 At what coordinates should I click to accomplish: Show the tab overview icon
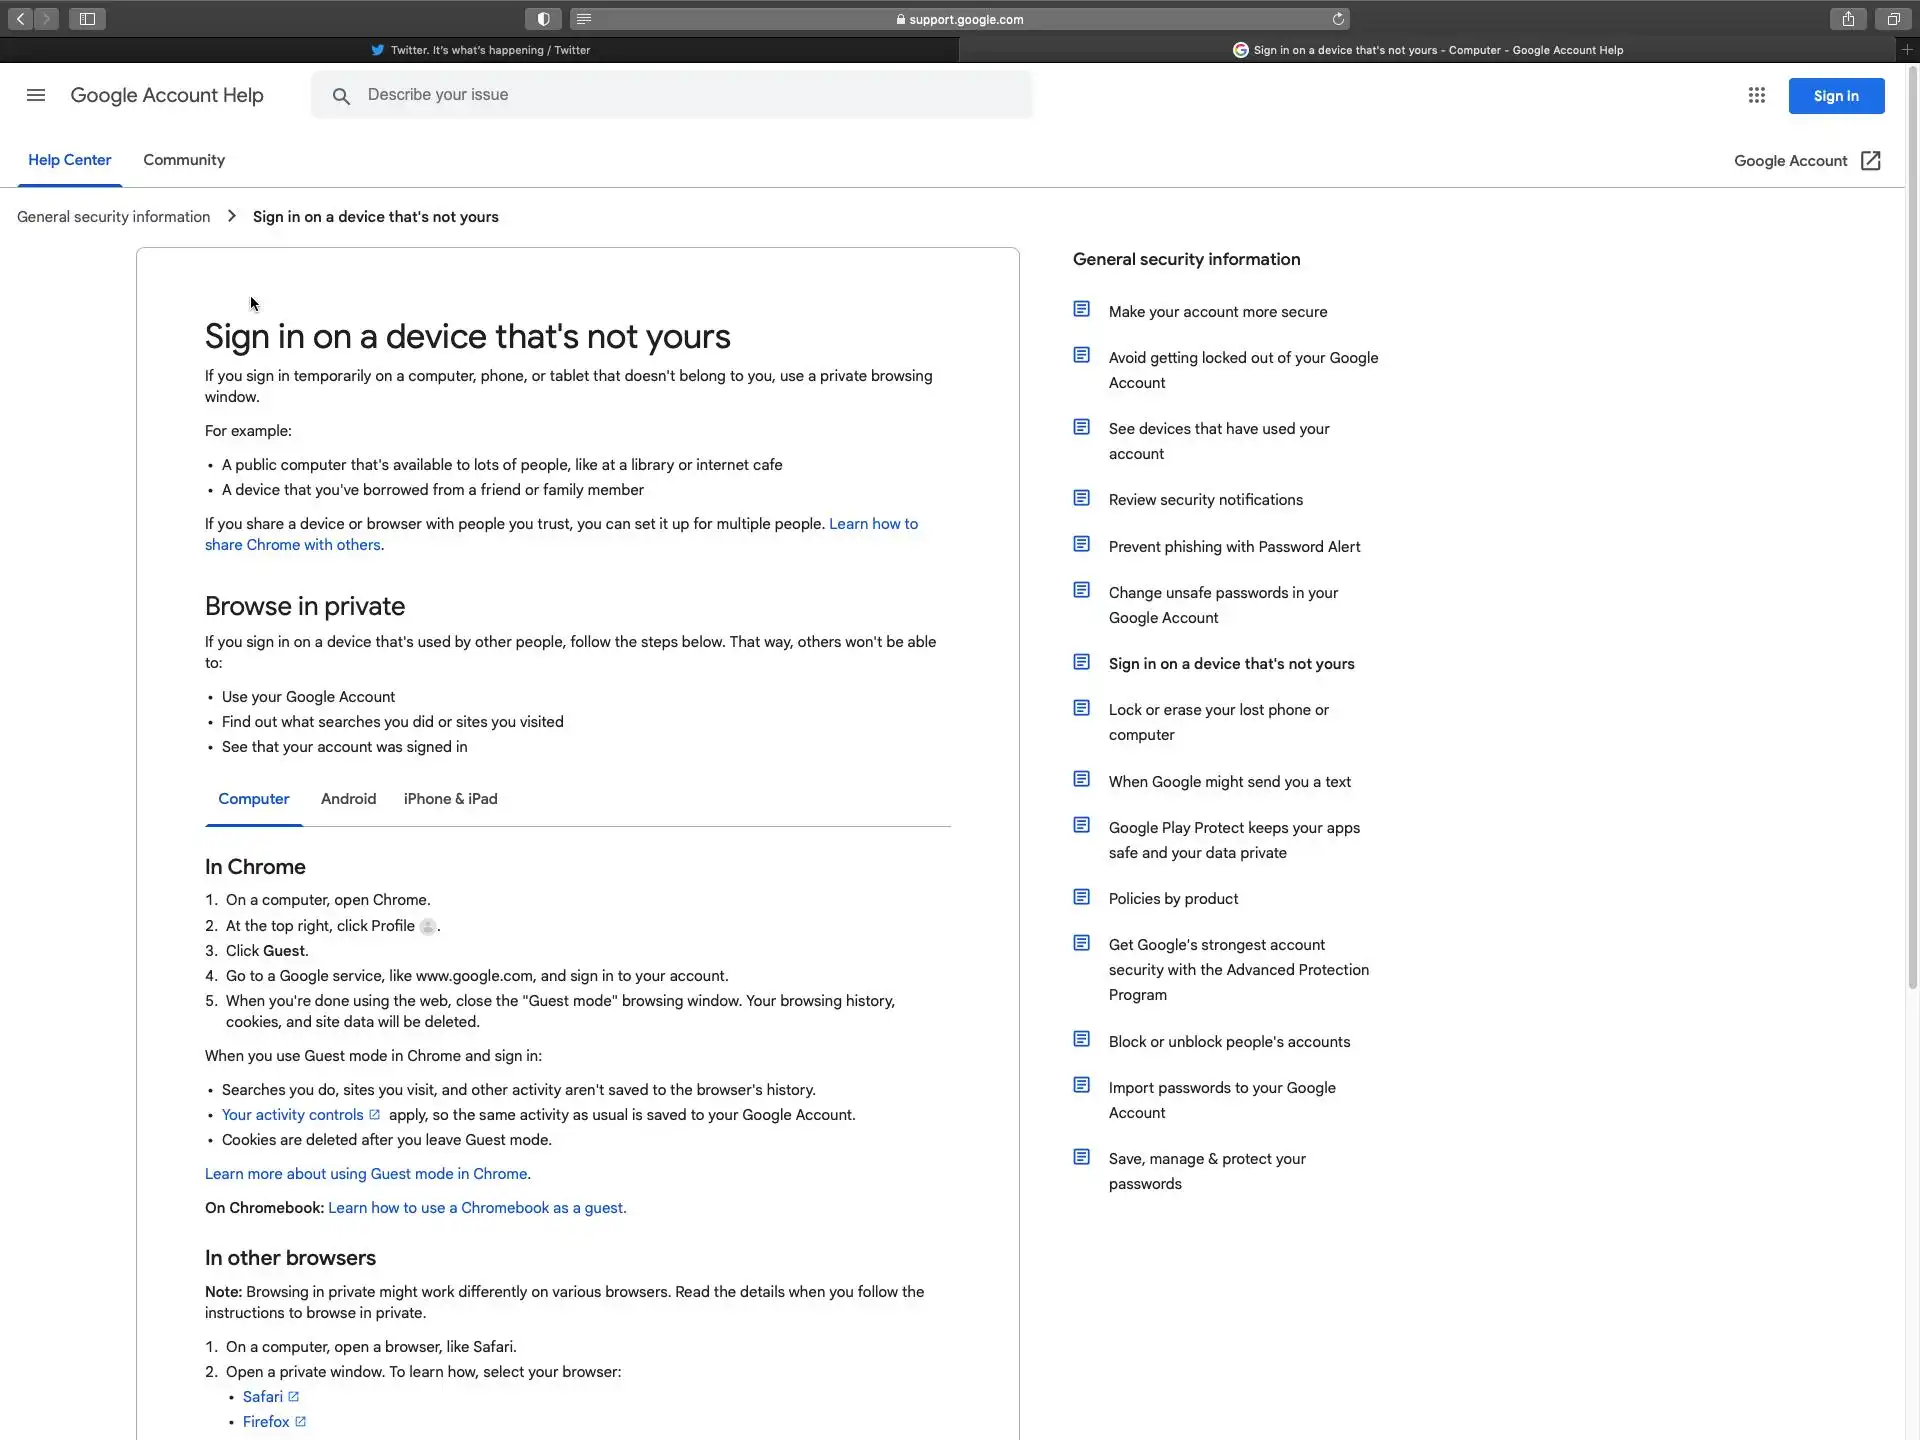(x=1893, y=19)
